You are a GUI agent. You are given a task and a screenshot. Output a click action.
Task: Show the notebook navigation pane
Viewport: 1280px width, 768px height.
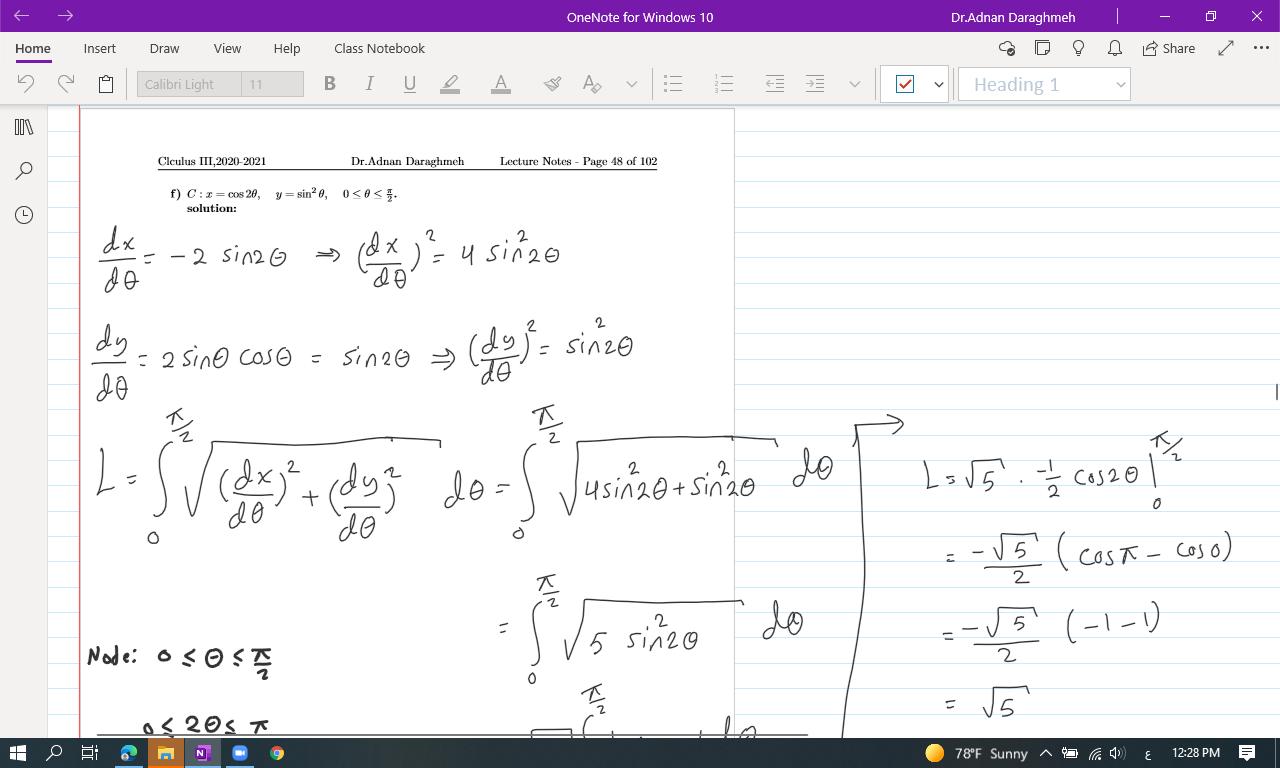point(24,127)
